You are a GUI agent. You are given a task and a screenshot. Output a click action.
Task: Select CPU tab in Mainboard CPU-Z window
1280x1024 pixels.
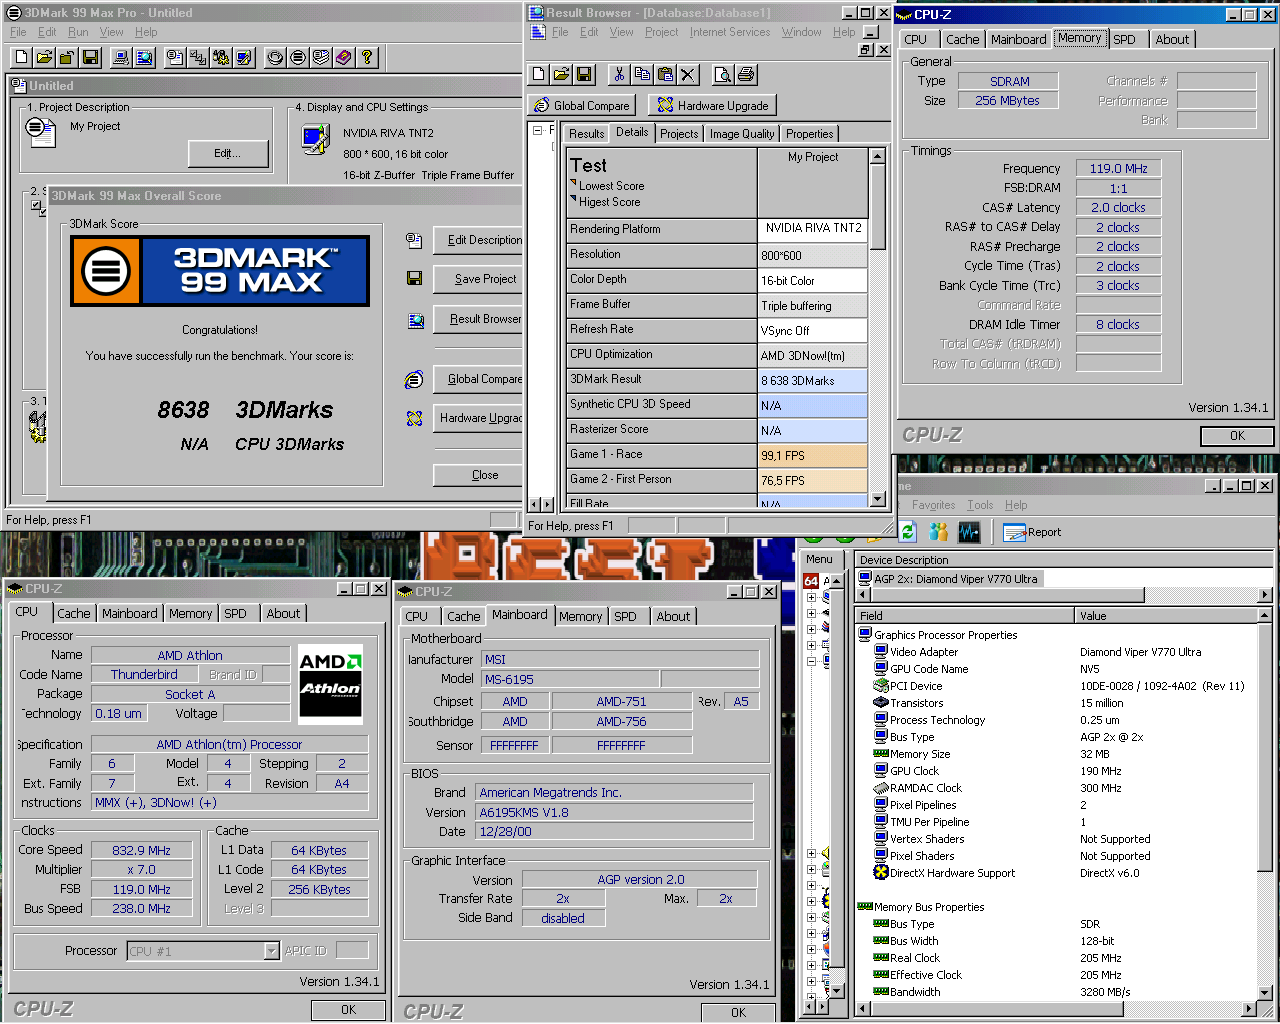(416, 617)
